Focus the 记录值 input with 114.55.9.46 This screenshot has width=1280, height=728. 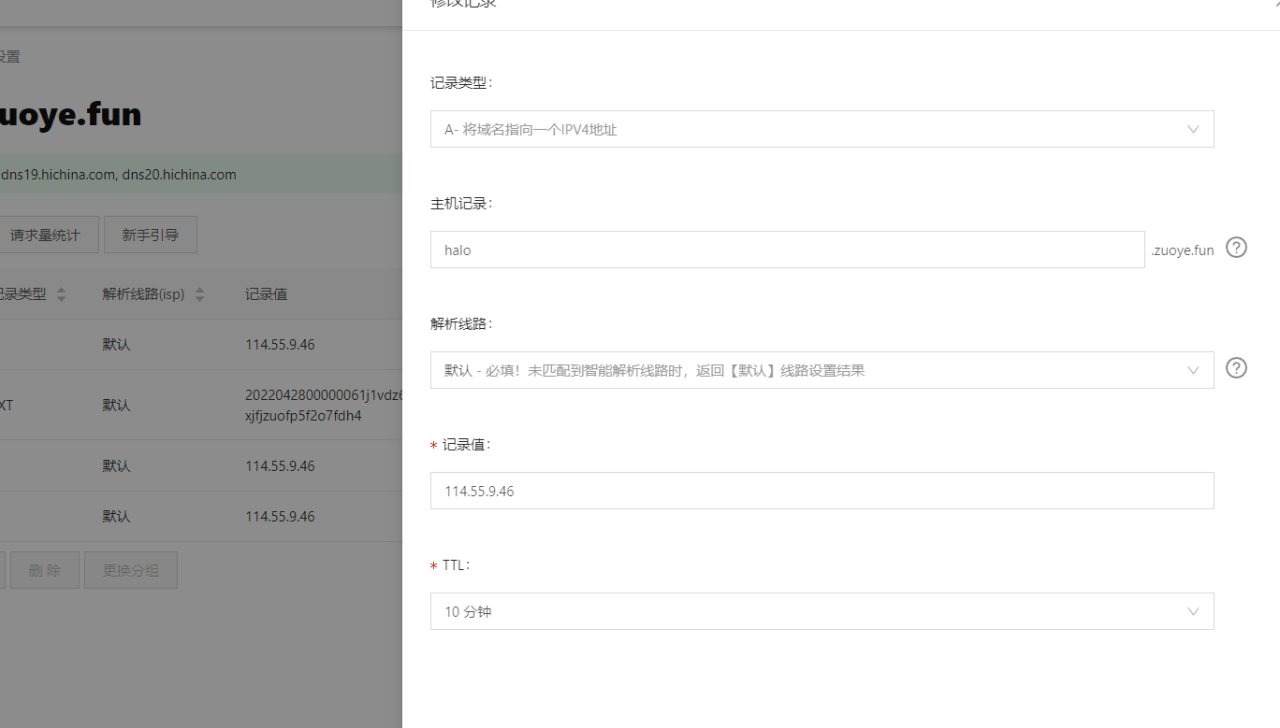tap(821, 491)
